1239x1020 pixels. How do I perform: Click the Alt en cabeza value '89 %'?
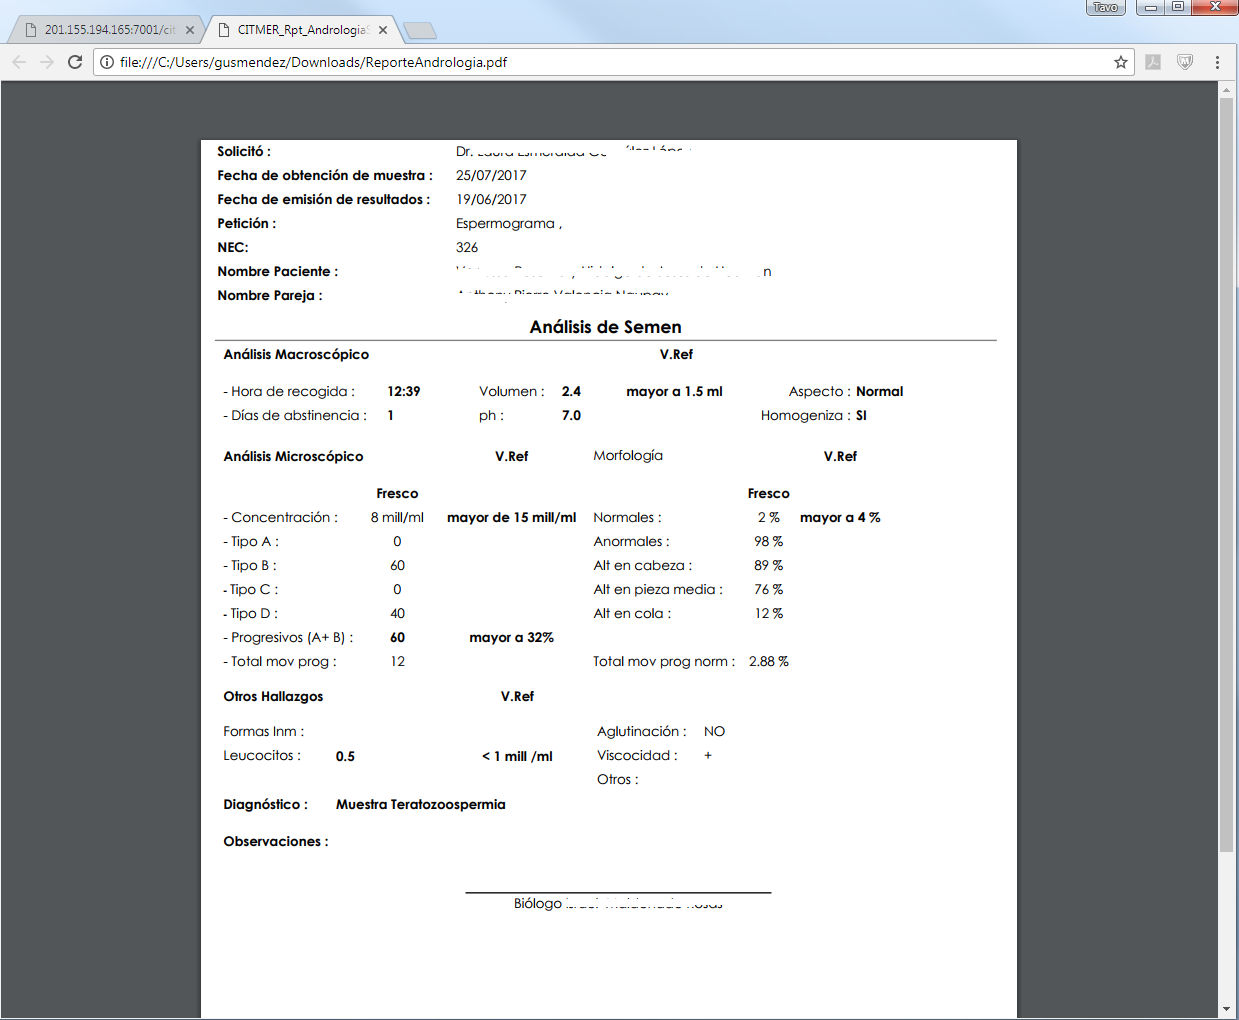pos(768,565)
